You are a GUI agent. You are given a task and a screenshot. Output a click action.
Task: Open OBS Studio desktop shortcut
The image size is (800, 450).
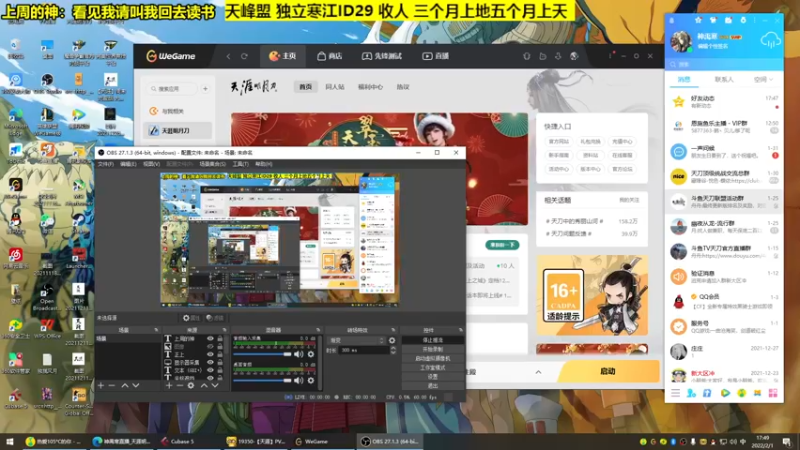47,84
